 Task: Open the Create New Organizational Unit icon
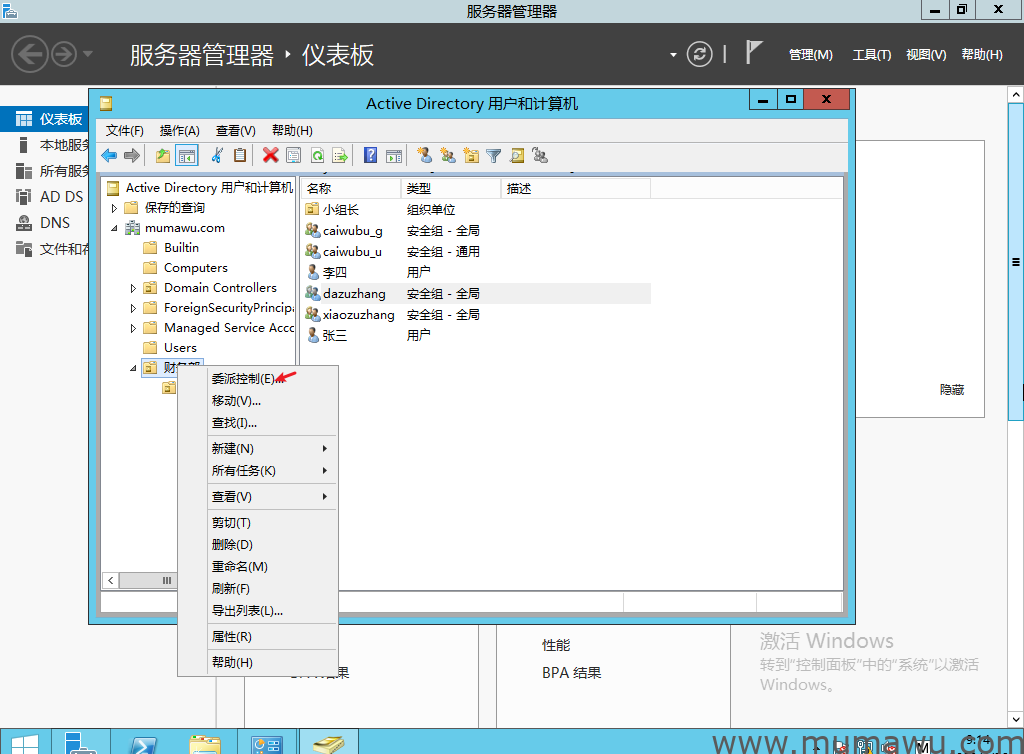click(x=470, y=155)
